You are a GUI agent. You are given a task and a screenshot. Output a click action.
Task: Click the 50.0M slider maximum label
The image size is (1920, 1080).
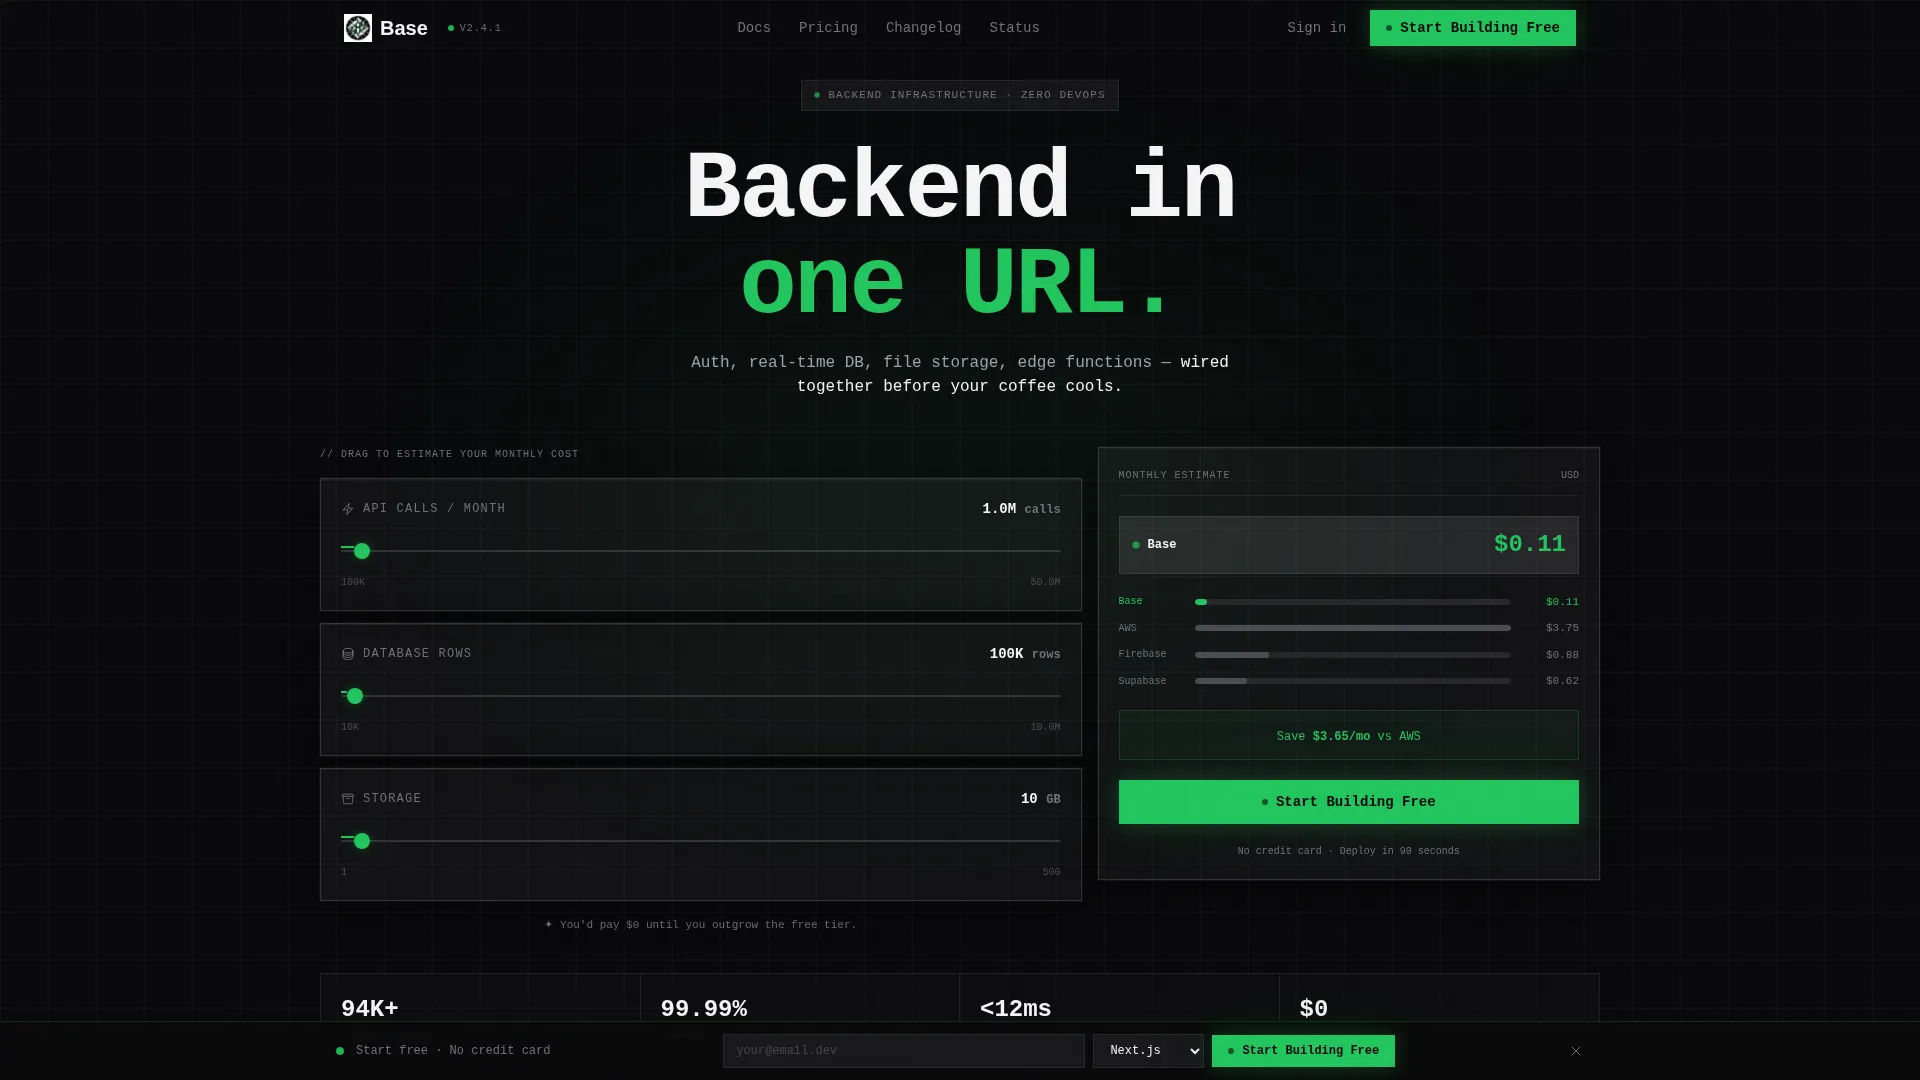tap(1045, 582)
